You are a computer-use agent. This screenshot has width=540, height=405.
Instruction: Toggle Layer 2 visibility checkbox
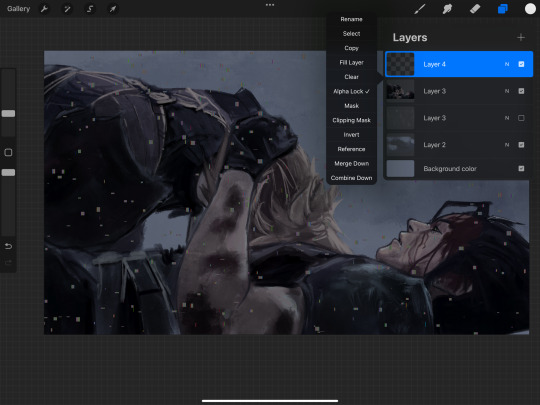(x=521, y=145)
